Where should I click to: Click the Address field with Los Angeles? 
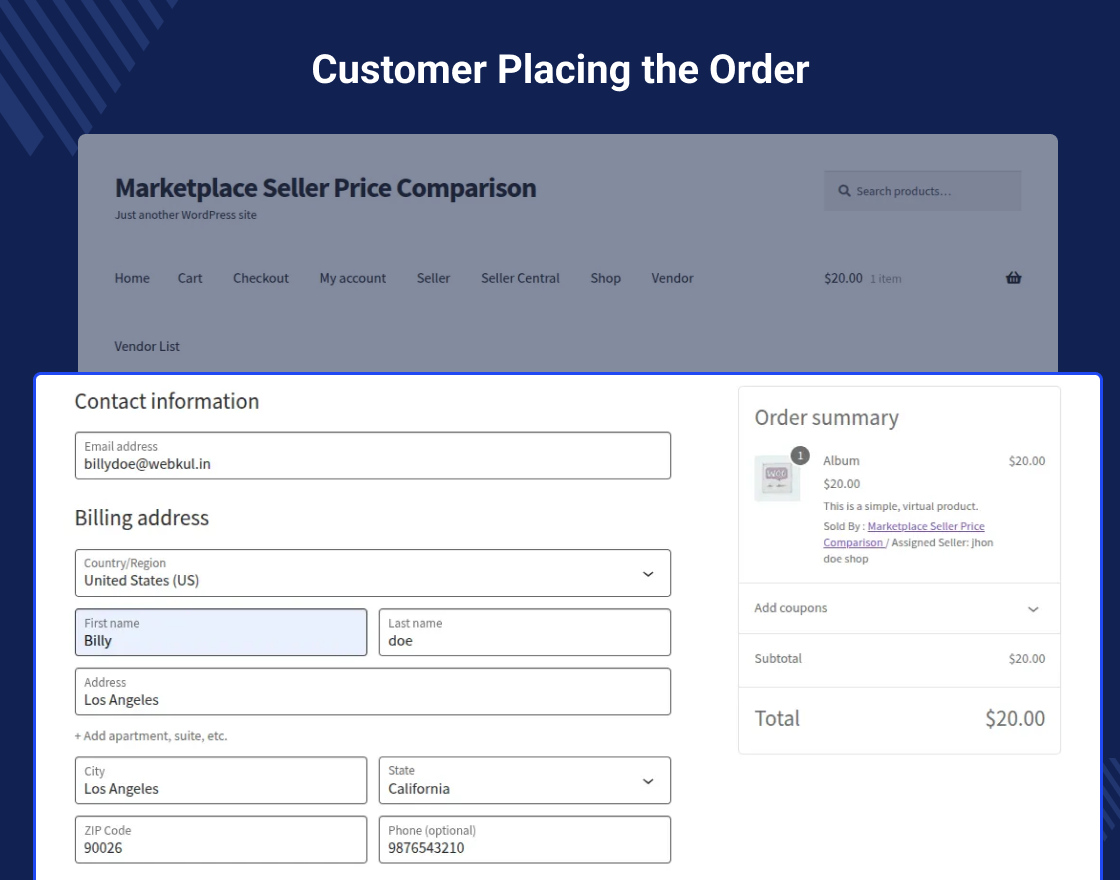373,691
